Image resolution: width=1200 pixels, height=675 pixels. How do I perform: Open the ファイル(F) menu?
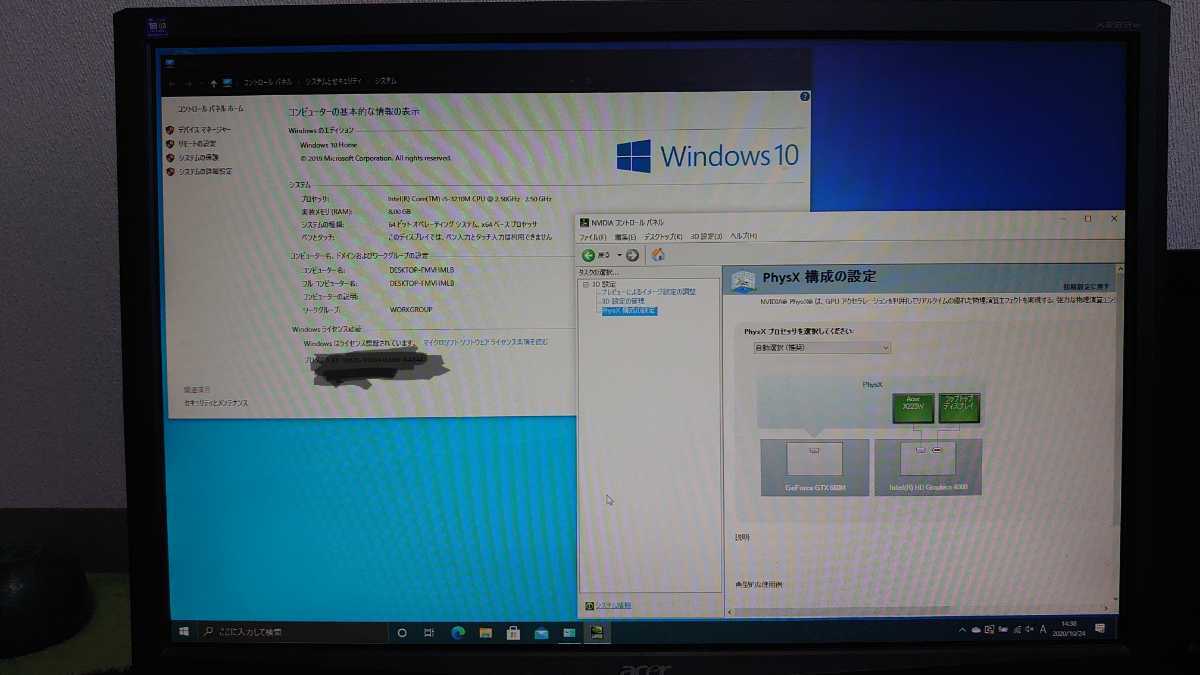pyautogui.click(x=593, y=237)
